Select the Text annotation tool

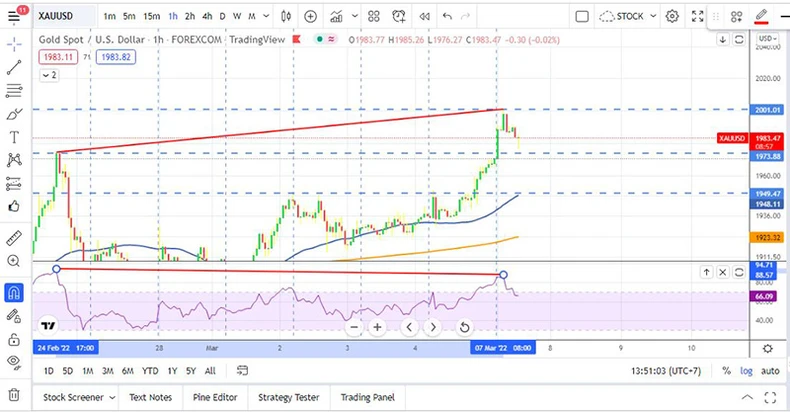14,137
